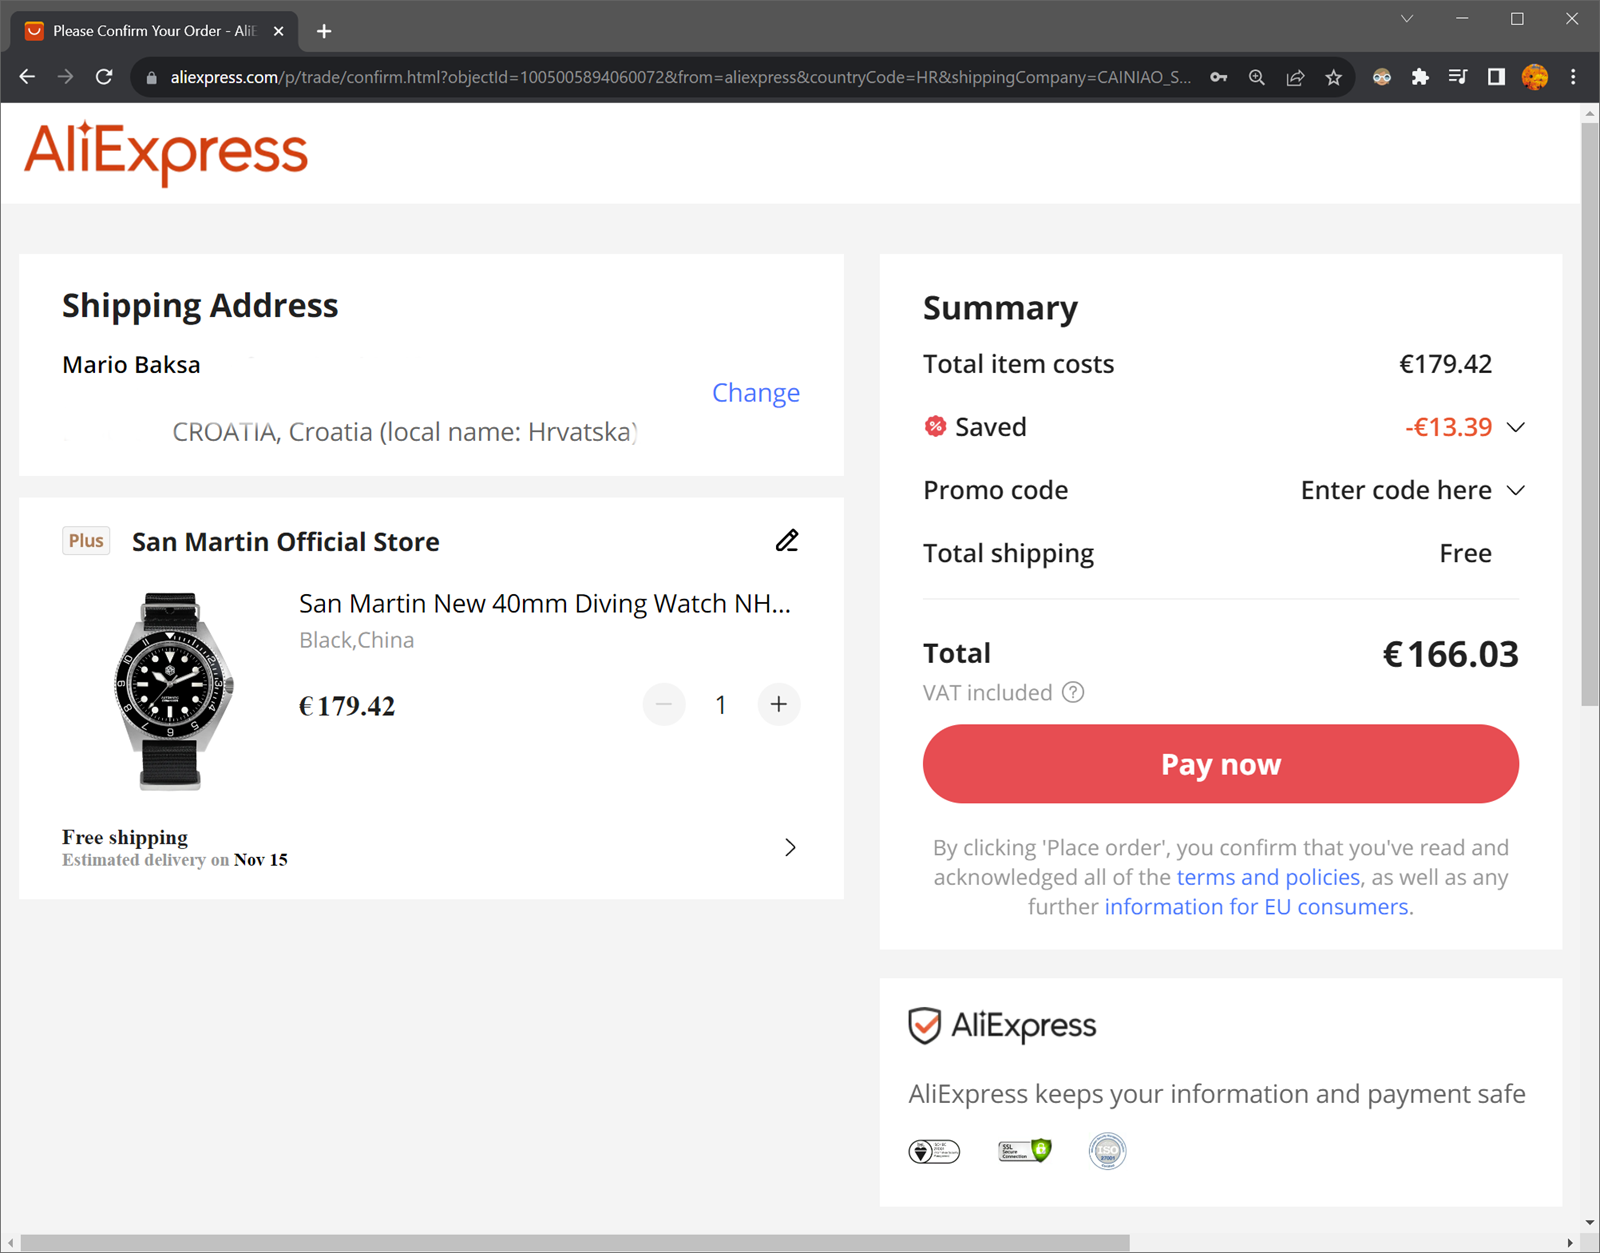
Task: Click the Pay now button
Action: pos(1221,764)
